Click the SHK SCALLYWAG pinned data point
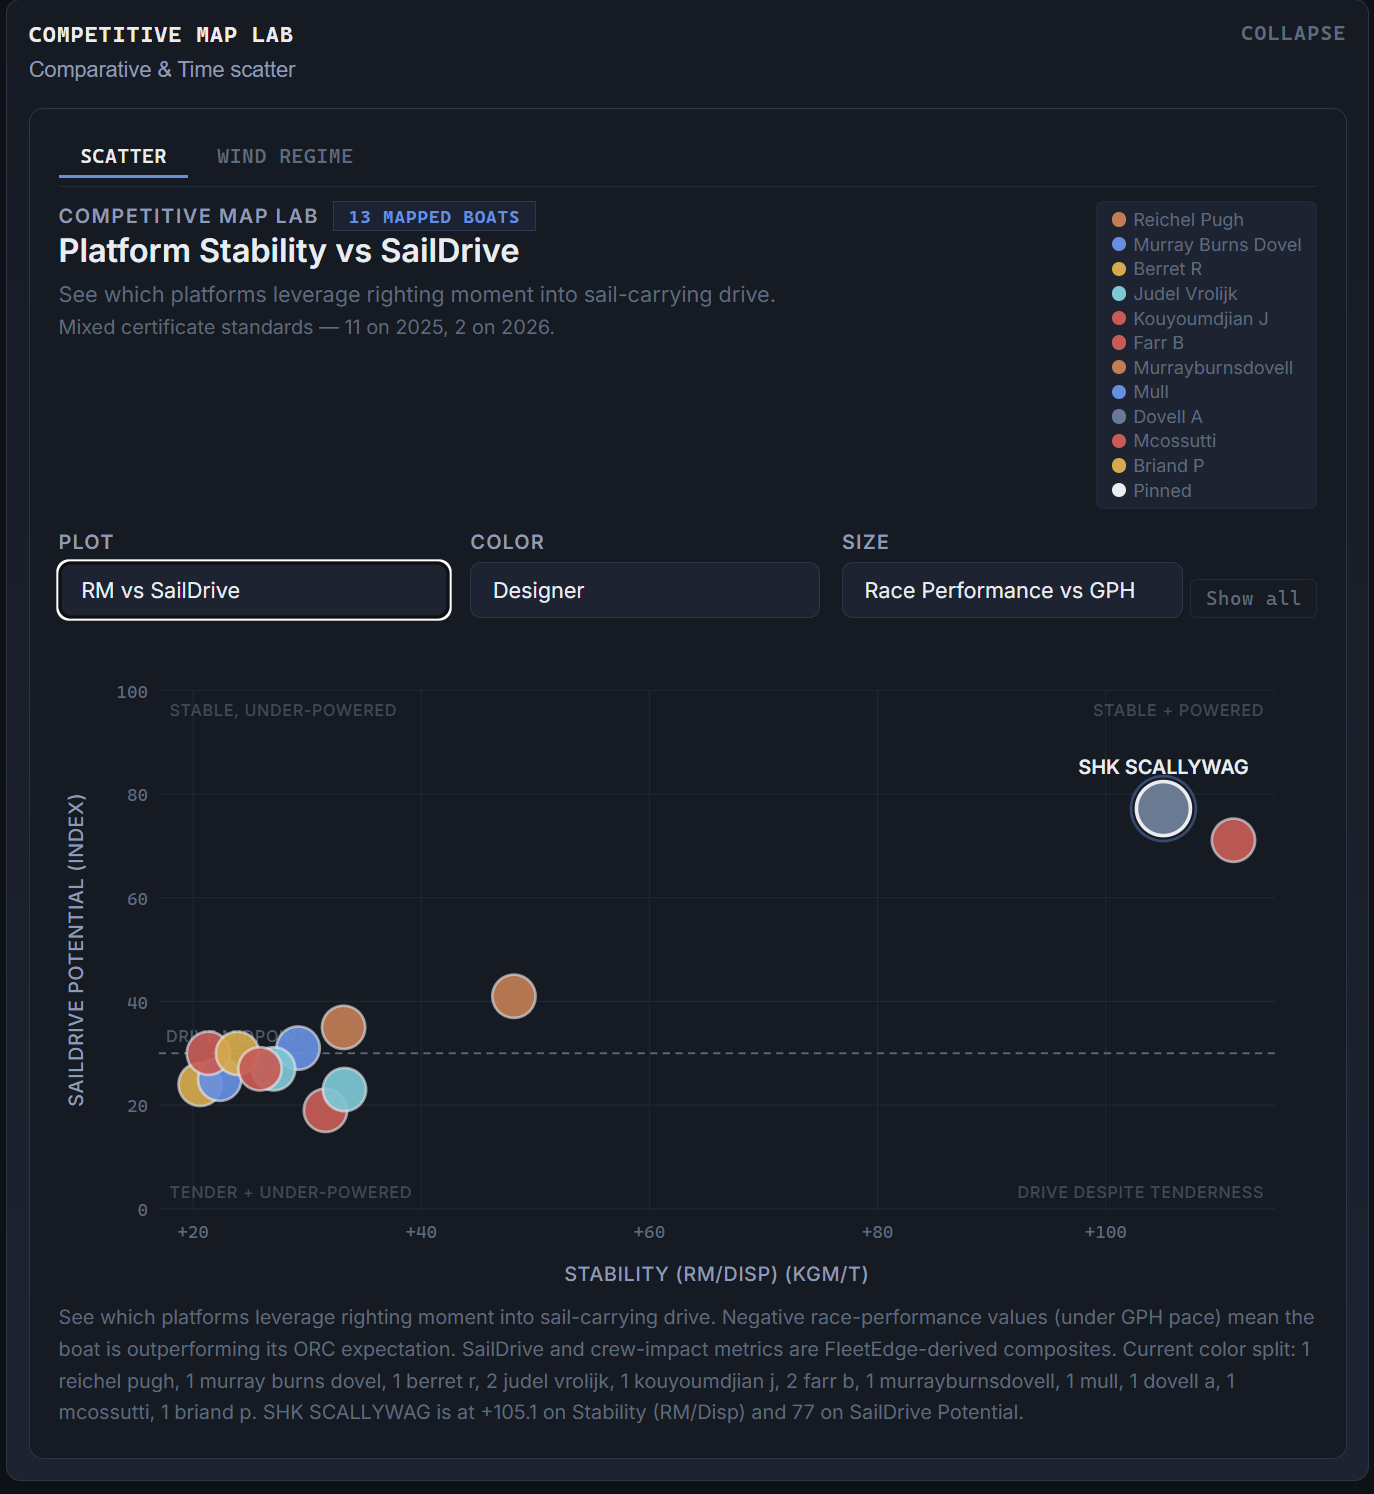 pyautogui.click(x=1163, y=808)
